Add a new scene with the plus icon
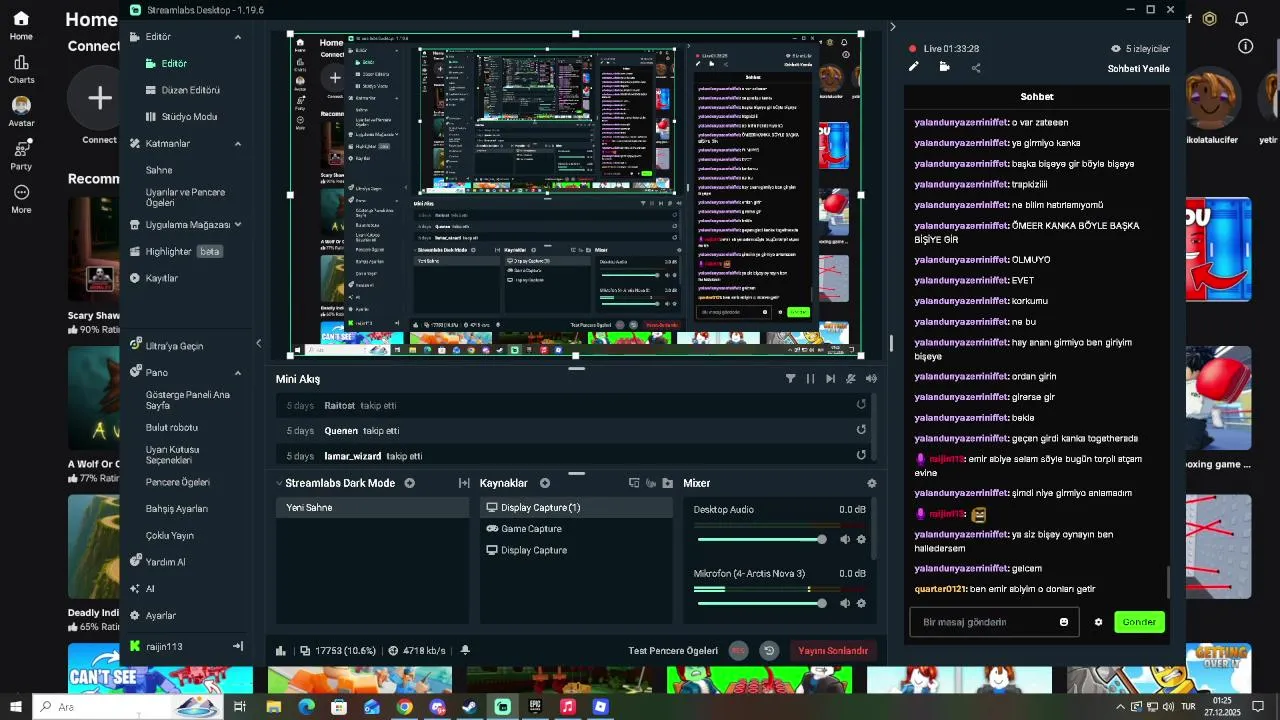Viewport: 1280px width, 720px height. (409, 483)
